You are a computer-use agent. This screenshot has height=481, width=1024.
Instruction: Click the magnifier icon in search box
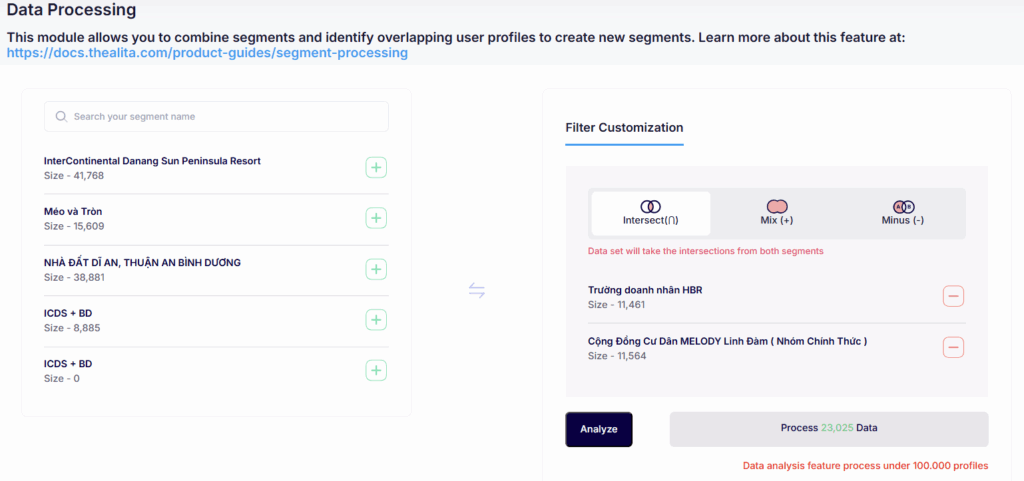point(61,116)
